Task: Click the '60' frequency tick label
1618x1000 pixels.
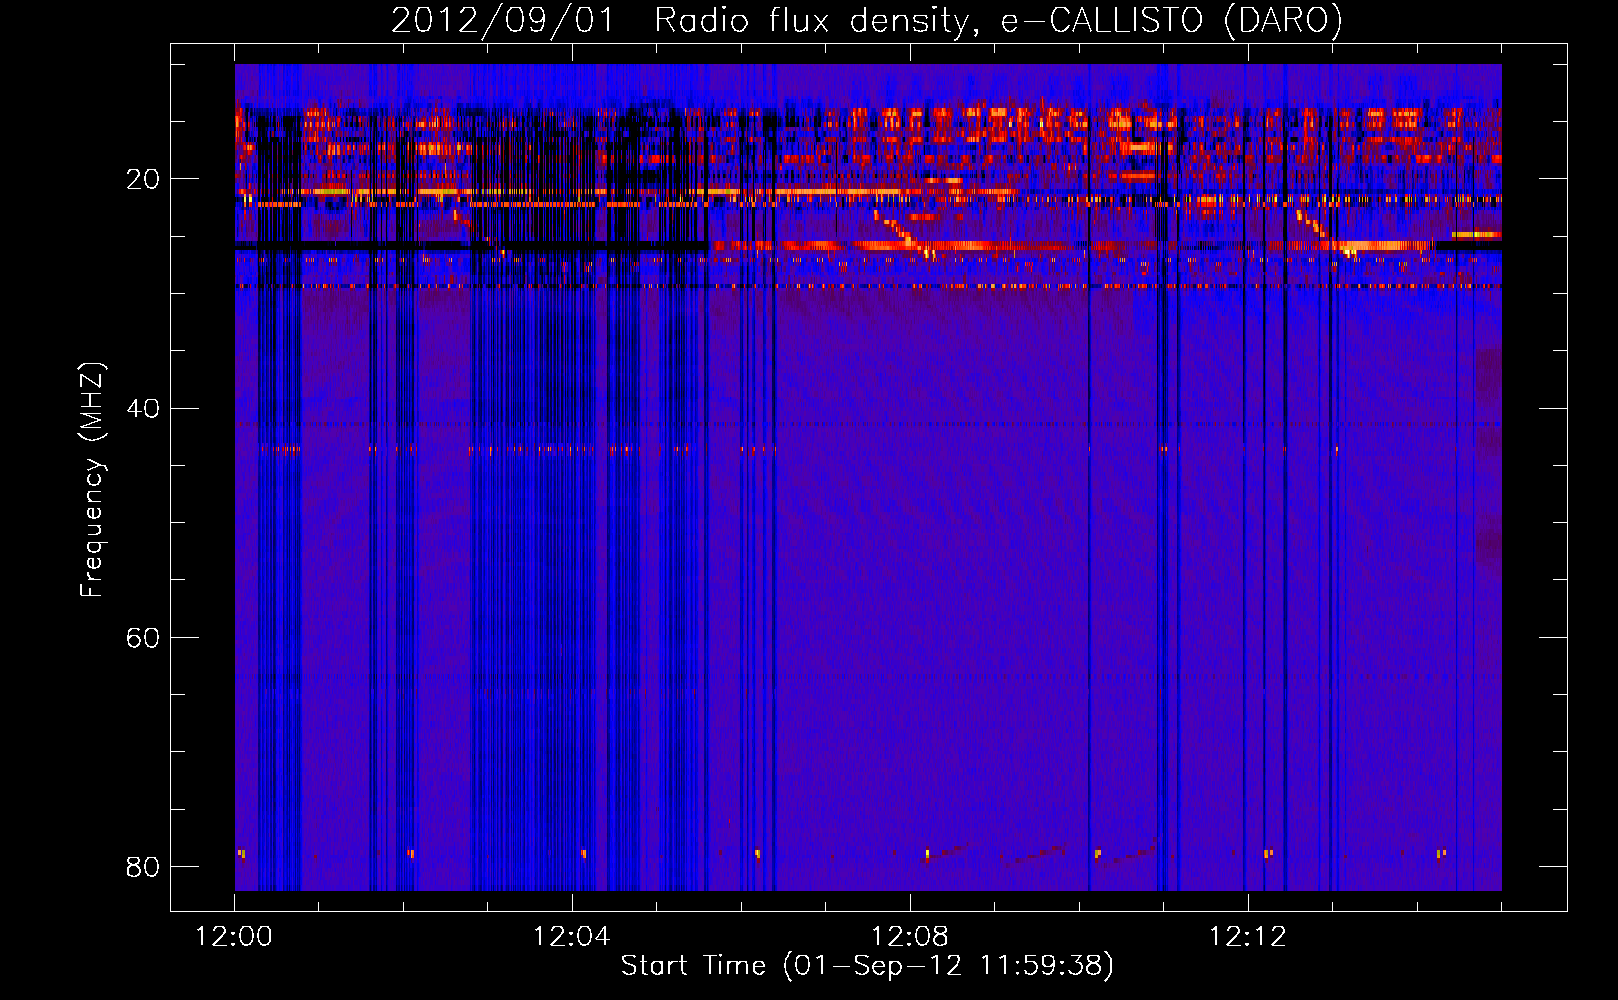Action: (x=143, y=637)
